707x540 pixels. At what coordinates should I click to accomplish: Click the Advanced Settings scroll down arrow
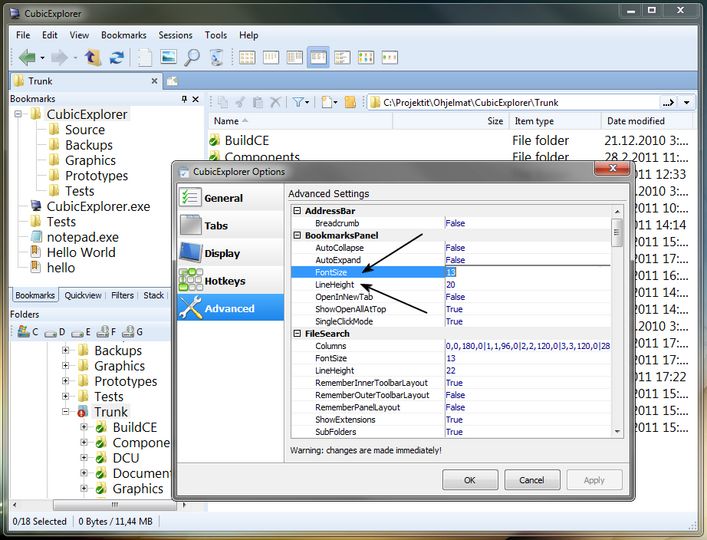617,432
